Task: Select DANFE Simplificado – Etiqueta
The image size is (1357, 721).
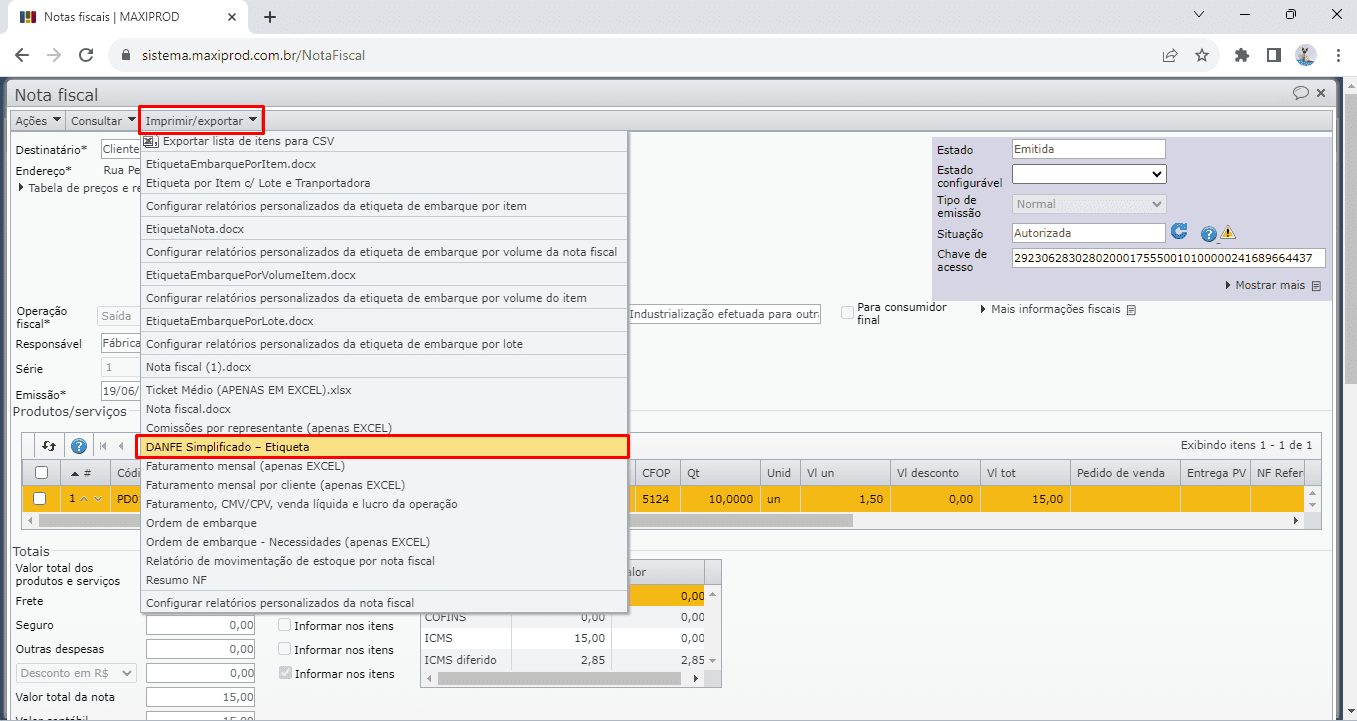Action: click(x=382, y=447)
